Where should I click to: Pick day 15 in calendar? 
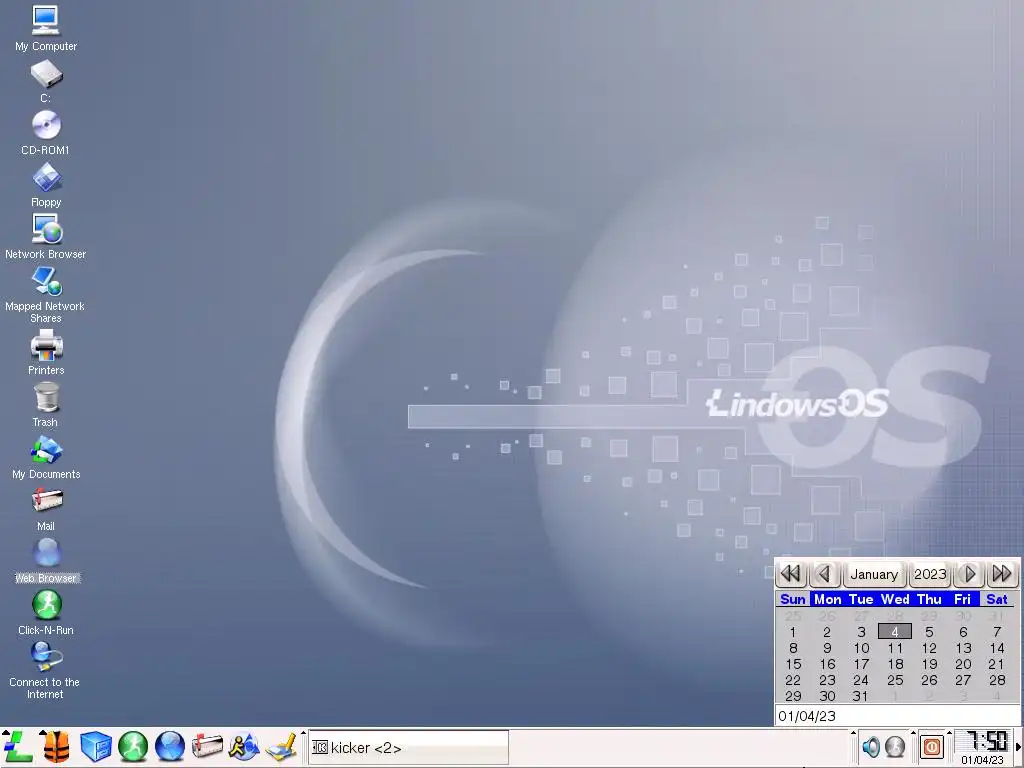pyautogui.click(x=793, y=664)
